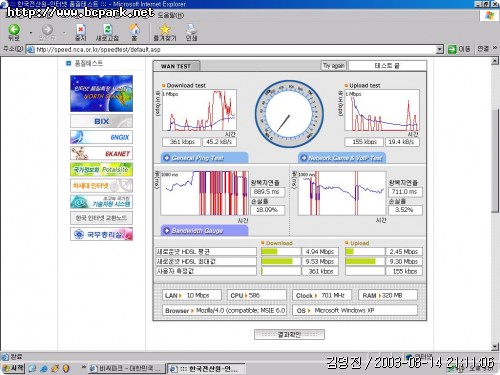500x375 pixels.
Task: Click the vertical scrollbar down arrow
Action: tap(495, 347)
